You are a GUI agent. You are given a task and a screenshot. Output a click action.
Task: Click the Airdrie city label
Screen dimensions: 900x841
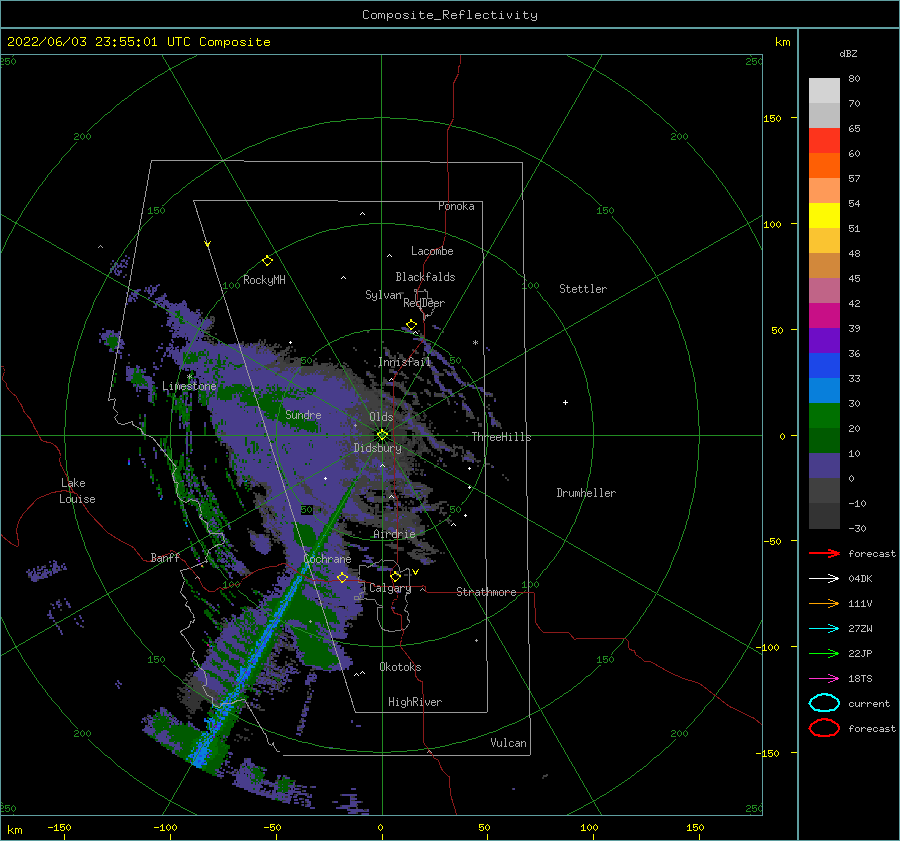(x=394, y=534)
